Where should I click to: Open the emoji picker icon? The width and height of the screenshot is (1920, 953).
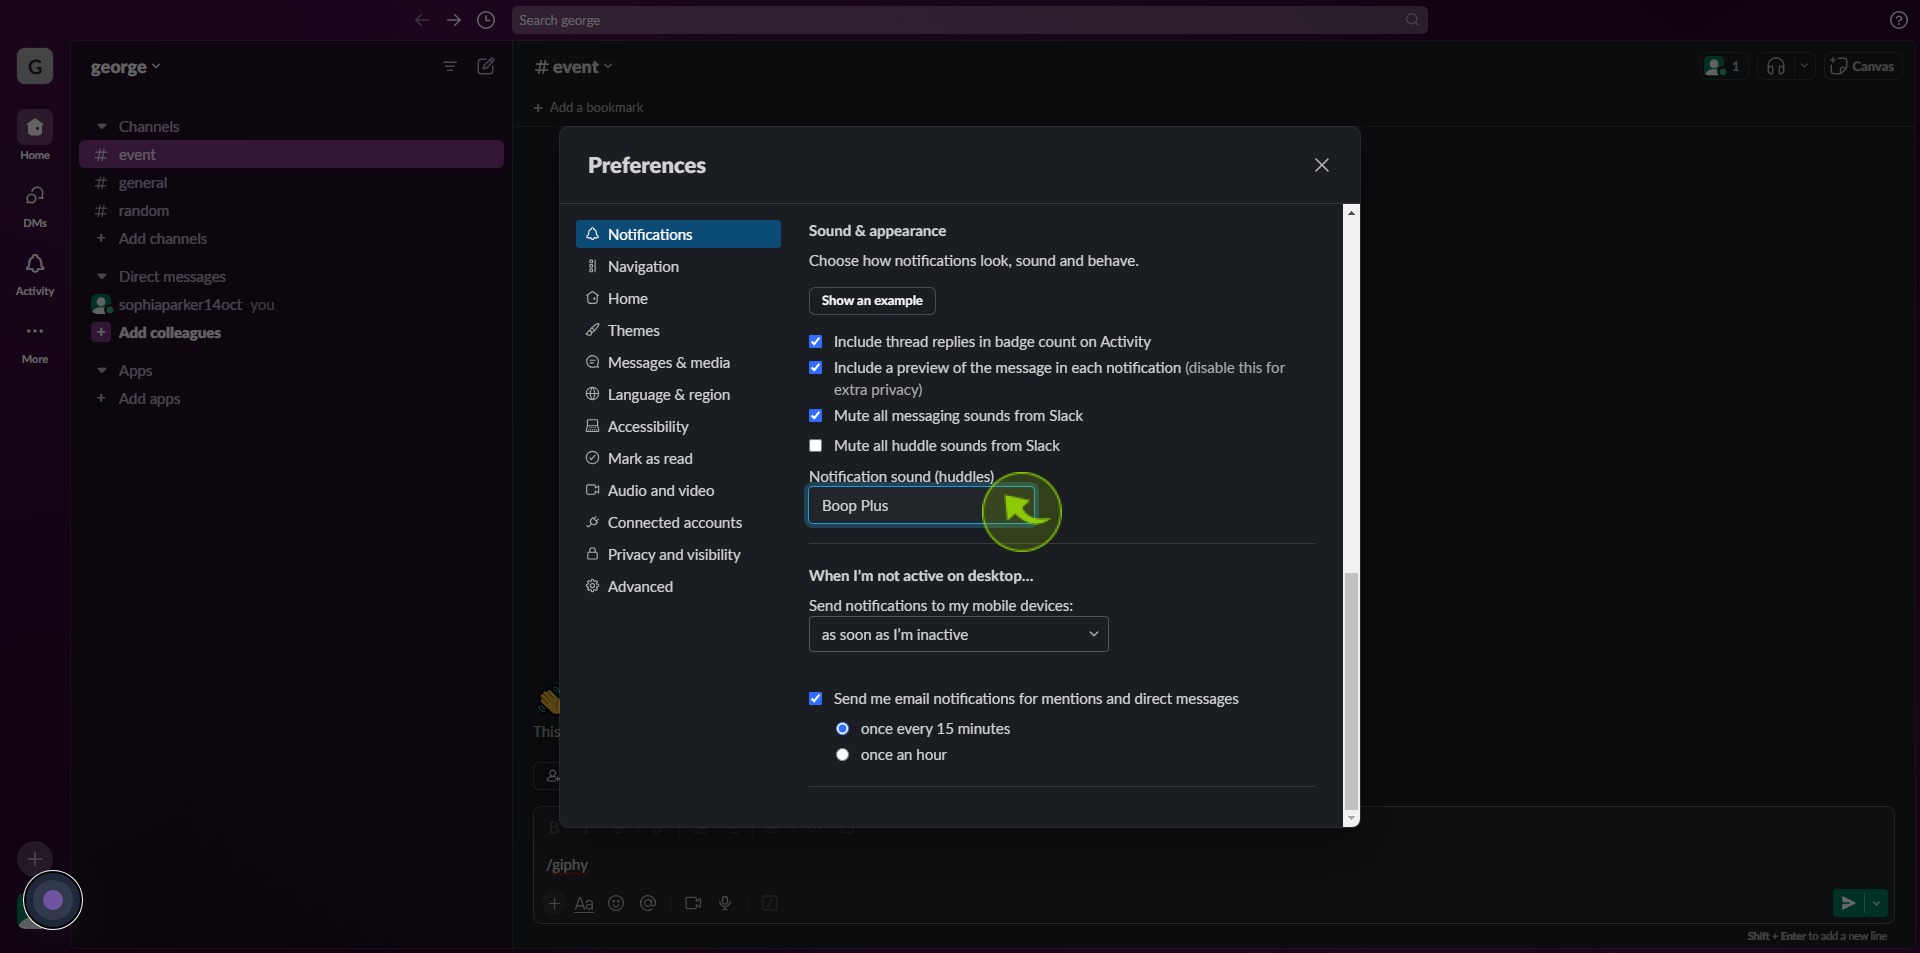pyautogui.click(x=616, y=903)
